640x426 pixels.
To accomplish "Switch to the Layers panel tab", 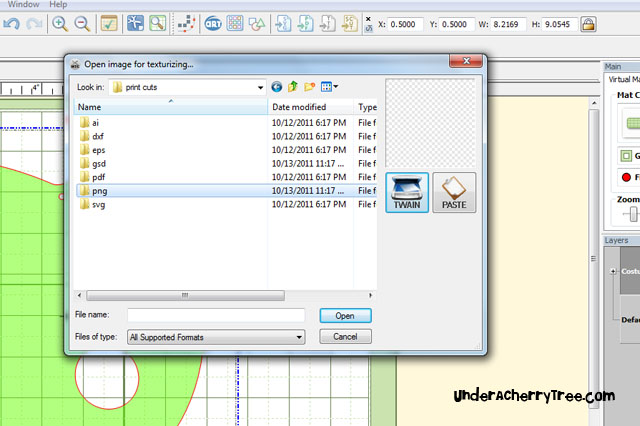I will (x=616, y=240).
